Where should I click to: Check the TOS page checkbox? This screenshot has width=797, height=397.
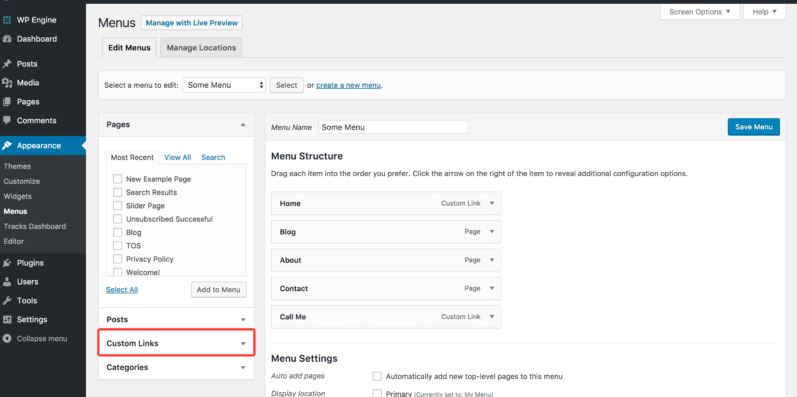click(x=117, y=246)
